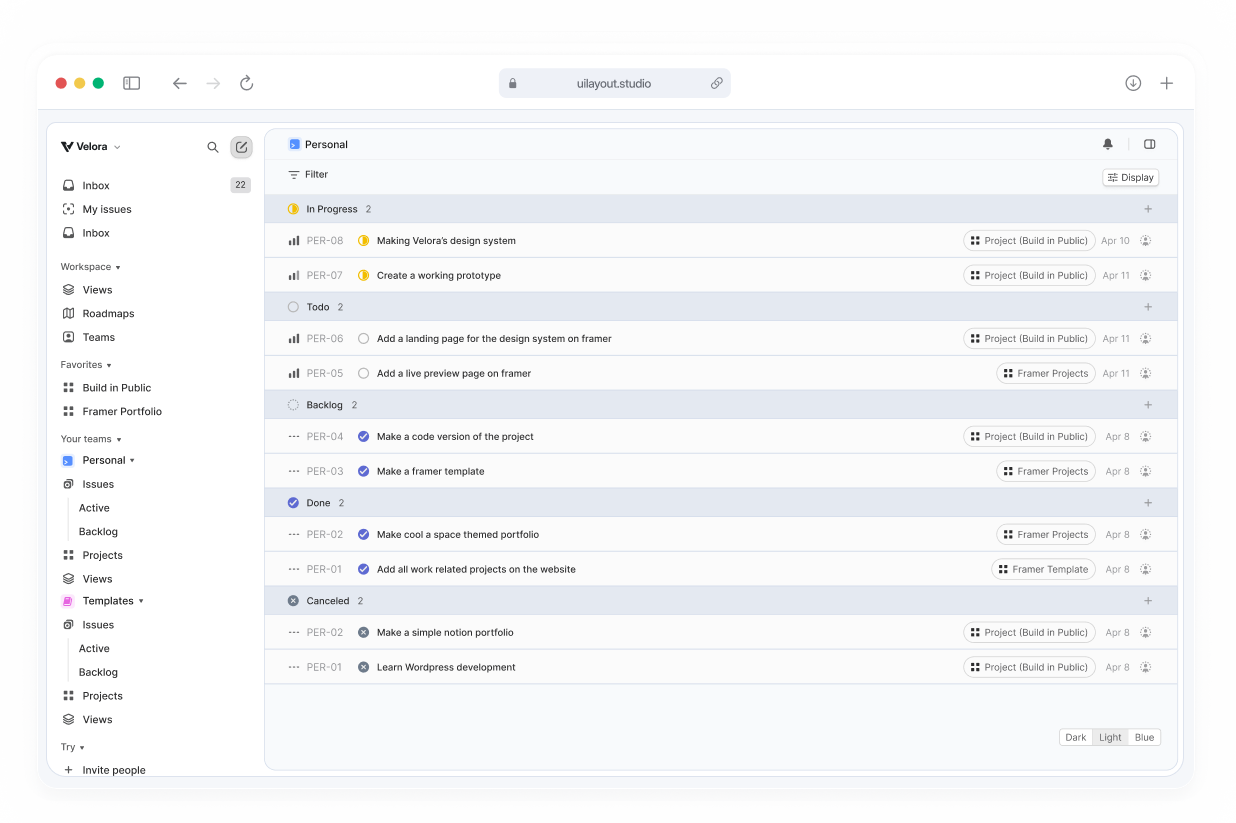Toggle done check on code version issue
This screenshot has width=1236, height=823.
point(364,437)
